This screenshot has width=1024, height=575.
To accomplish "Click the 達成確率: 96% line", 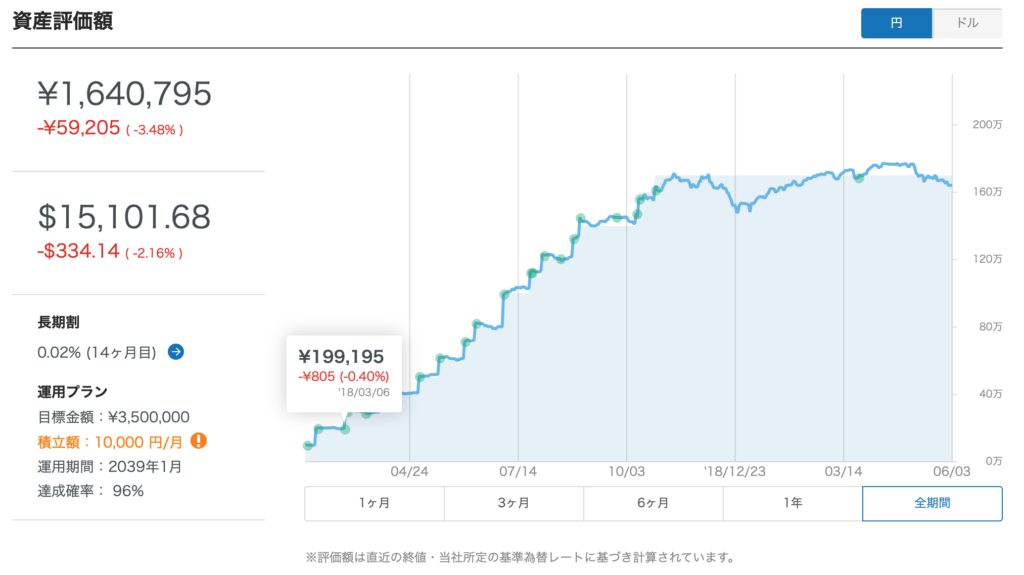I will point(90,491).
